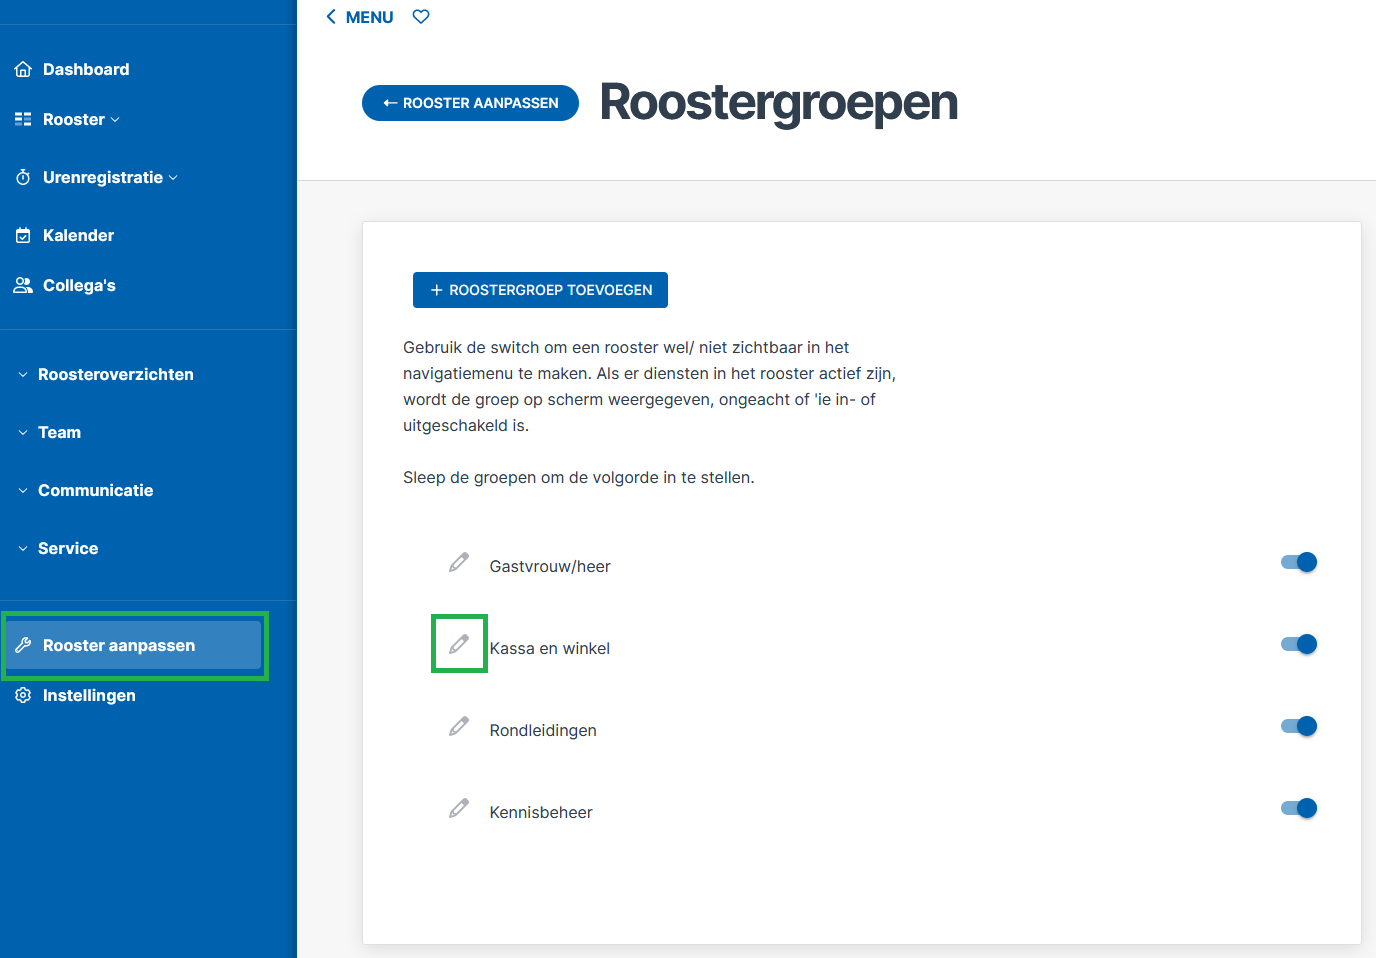Viewport: 1376px width, 958px height.
Task: Select the Kassa en winkel group name
Action: (x=550, y=648)
